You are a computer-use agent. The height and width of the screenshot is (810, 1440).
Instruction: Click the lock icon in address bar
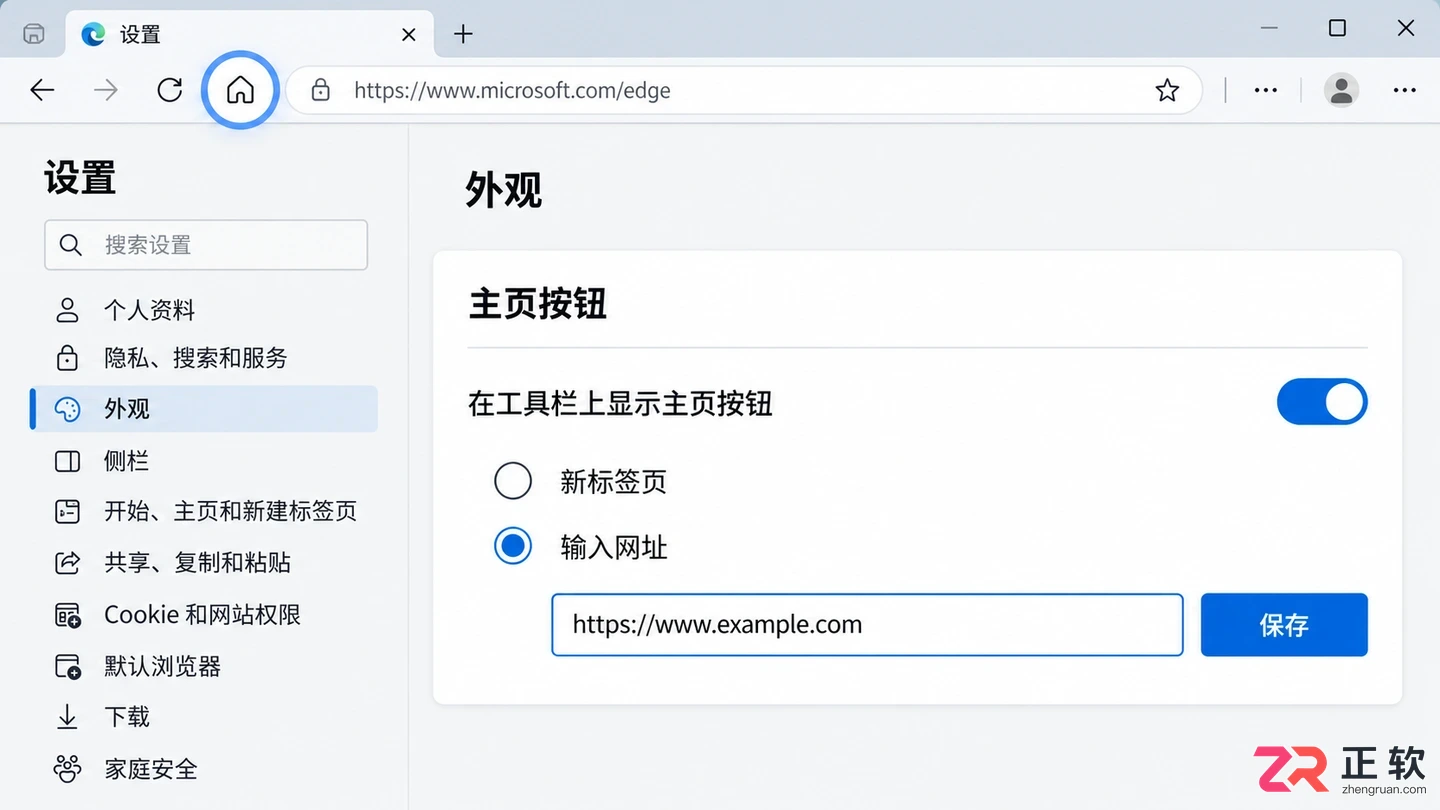pyautogui.click(x=320, y=90)
